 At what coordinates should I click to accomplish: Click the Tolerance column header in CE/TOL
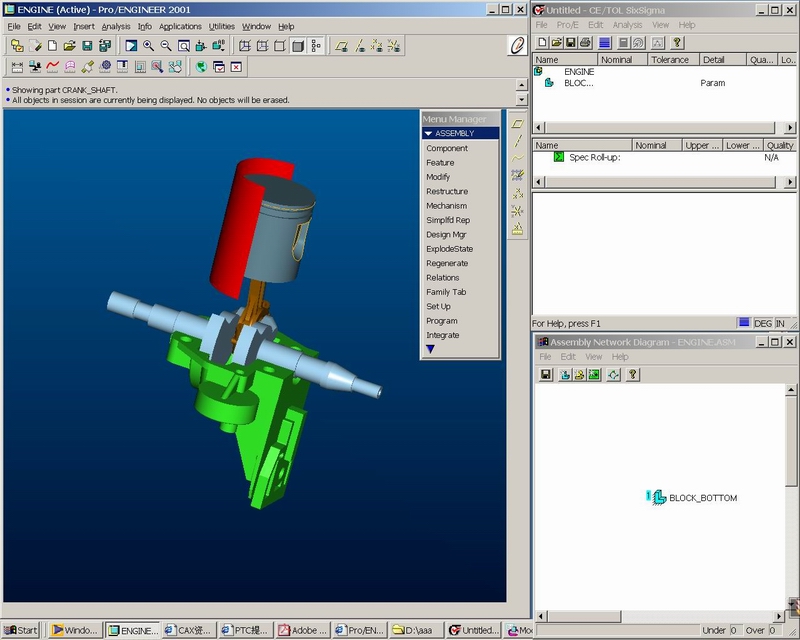click(x=673, y=60)
